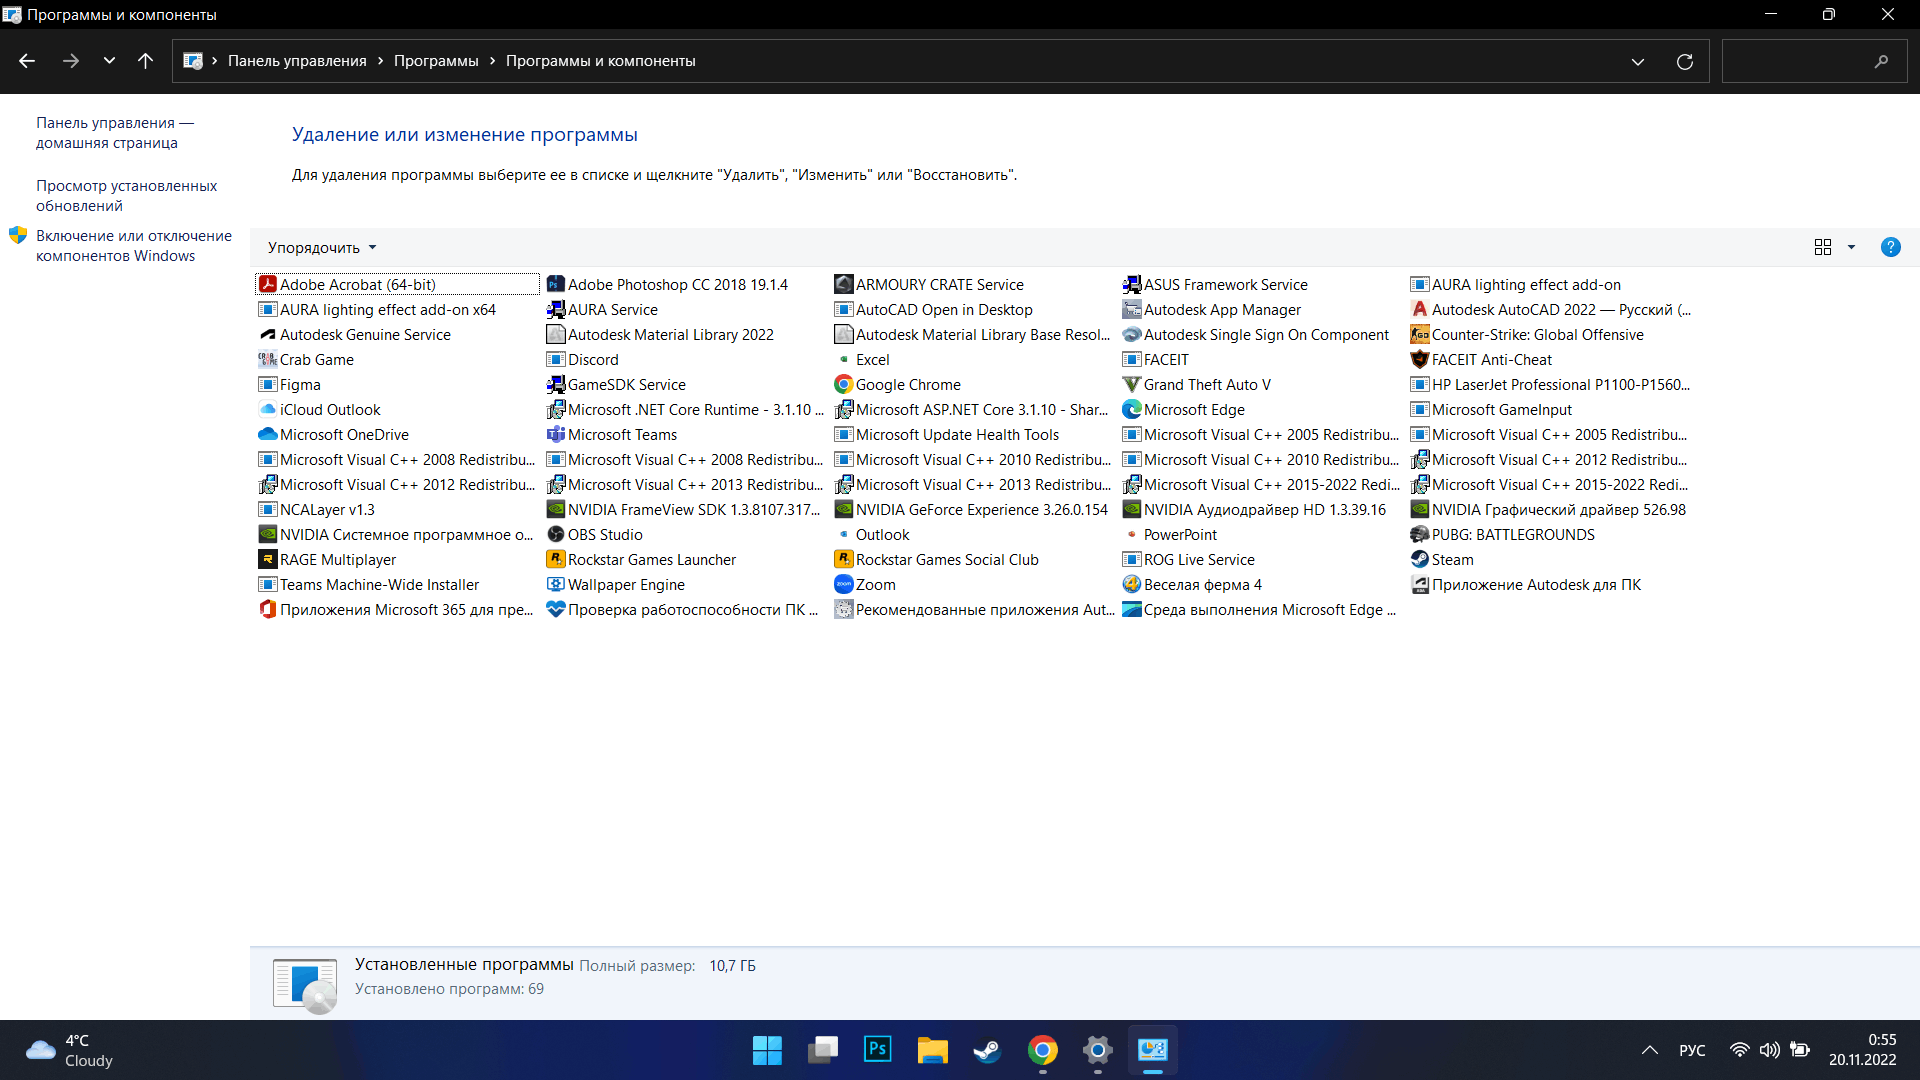The image size is (1920, 1080).
Task: Open Windows Start button on taskbar
Action: 767,1050
